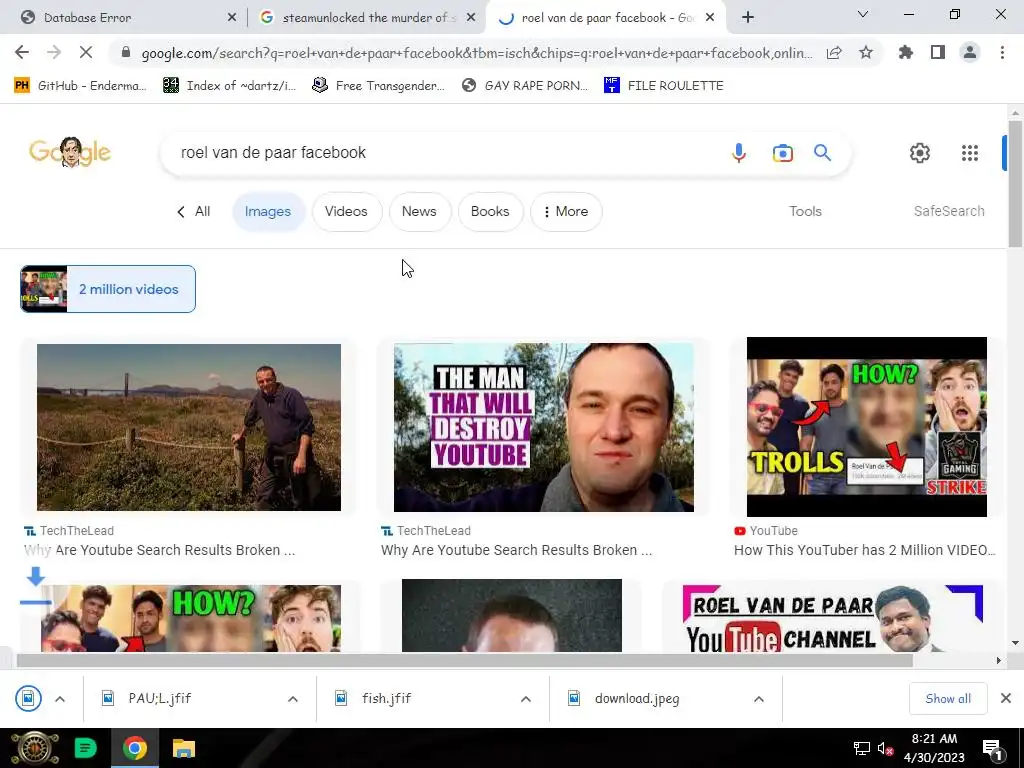Image resolution: width=1024 pixels, height=768 pixels.
Task: Open Google quick settings gear
Action: pos(920,153)
